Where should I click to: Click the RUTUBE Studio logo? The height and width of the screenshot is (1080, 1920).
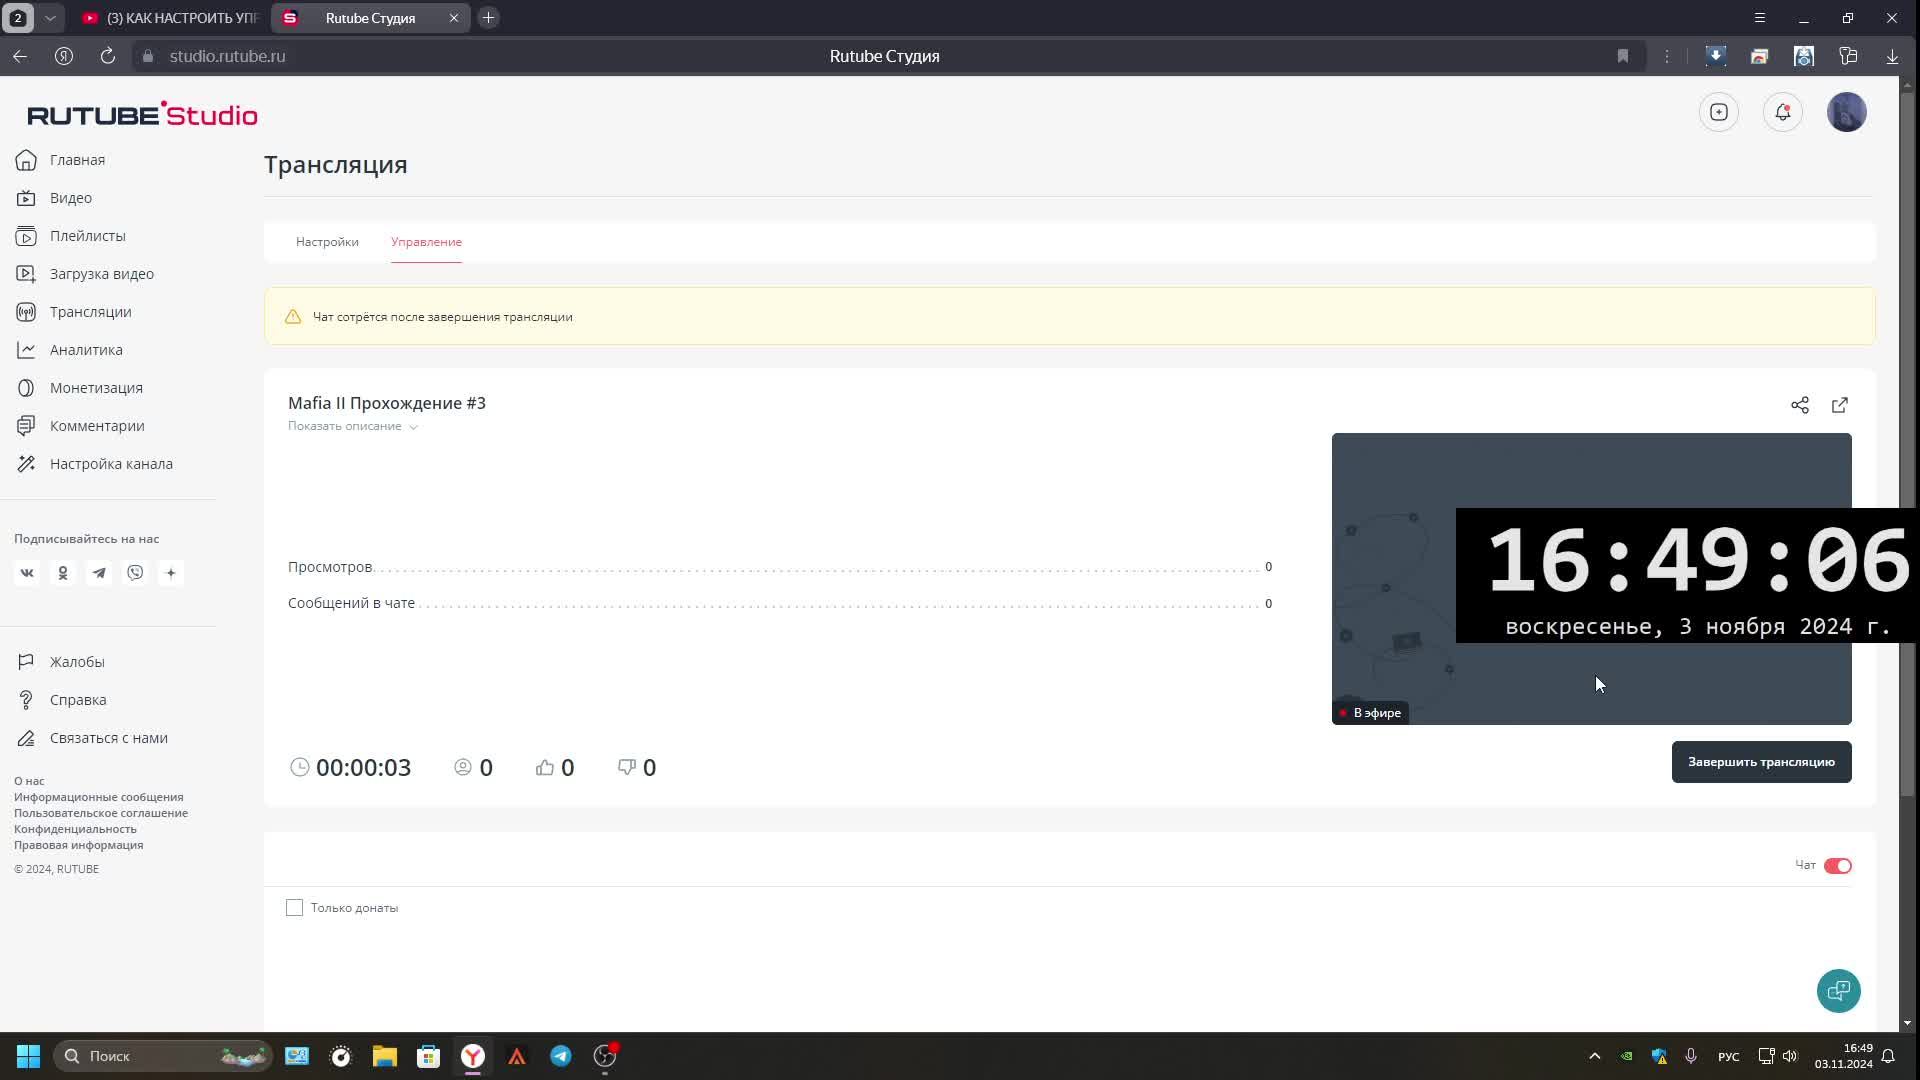tap(142, 114)
